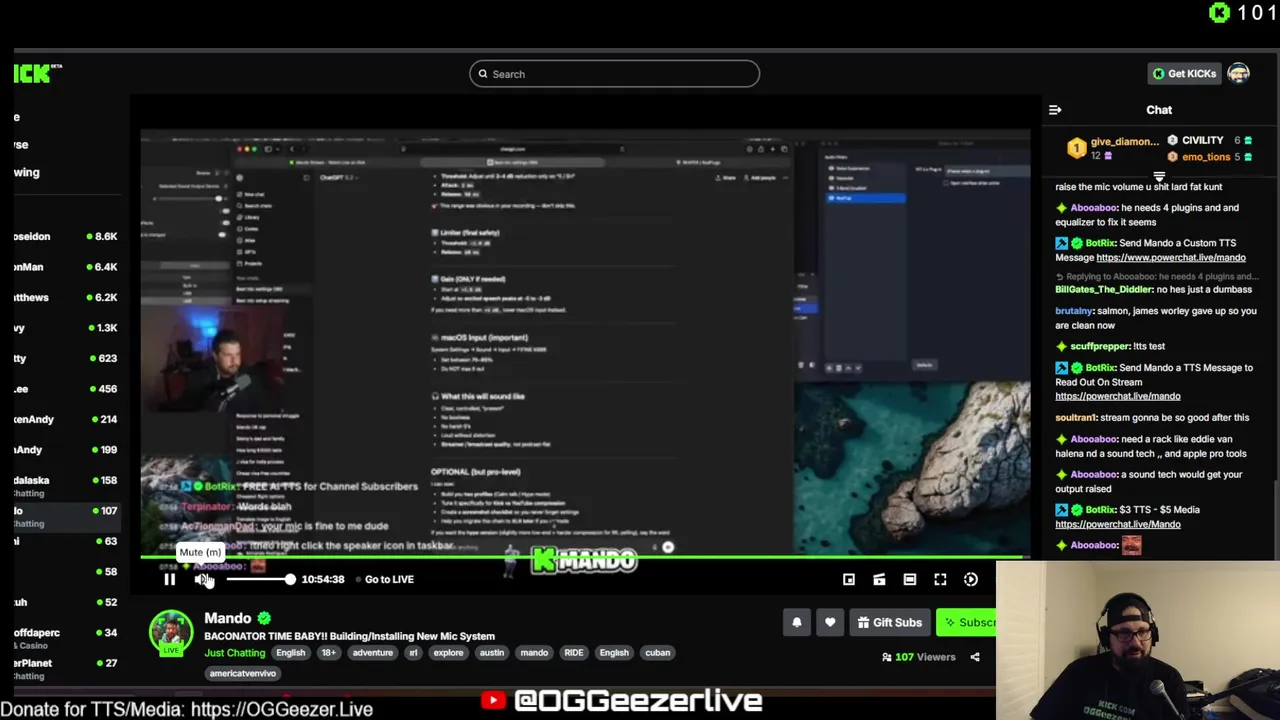Click the clip creation icon in player controls
Screen dimensions: 1280x720
[879, 579]
